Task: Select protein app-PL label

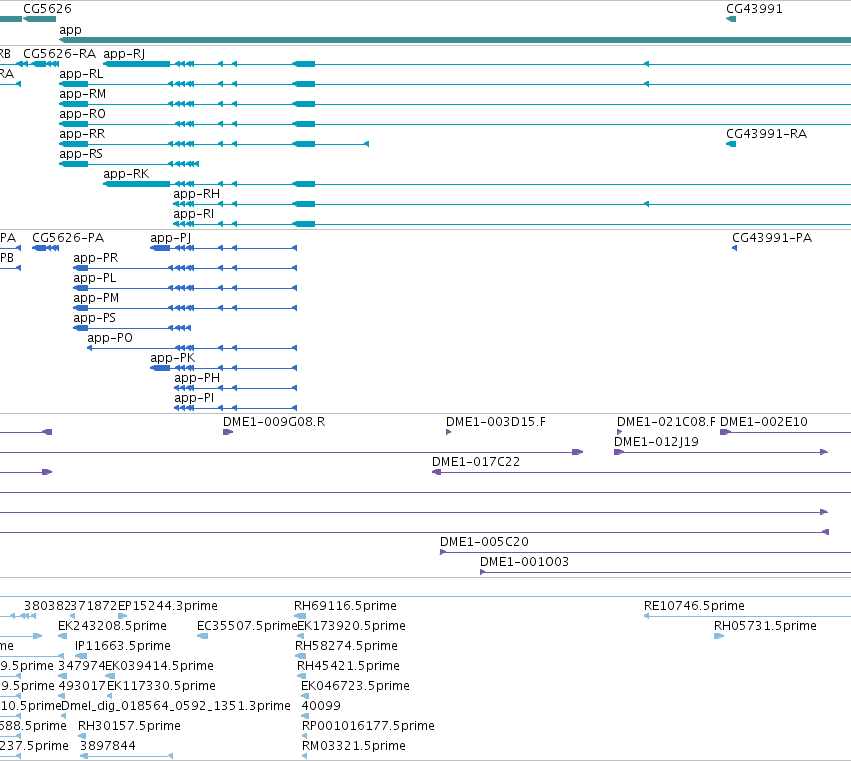Action: [x=94, y=278]
